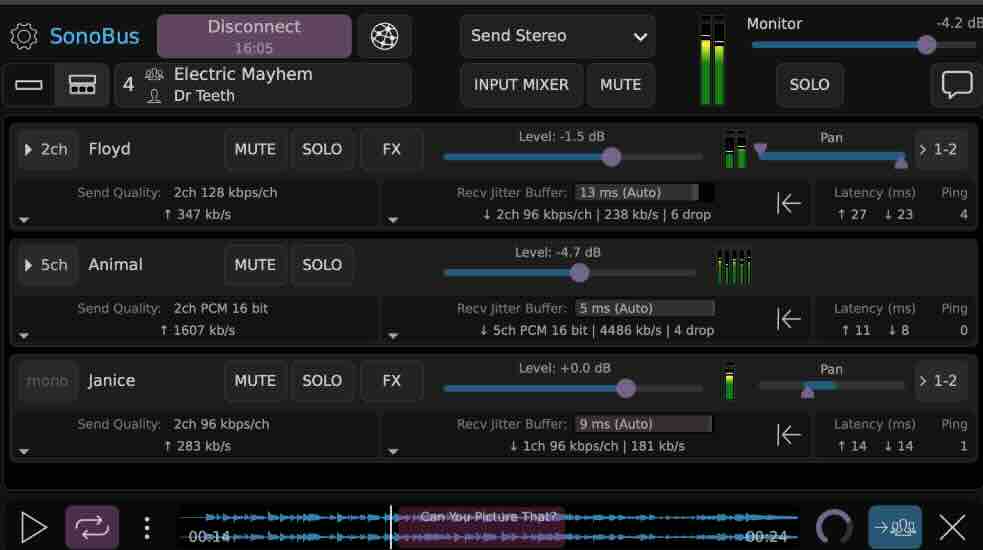Viewport: 983px width, 550px height.
Task: Expand Floyd's 2ch channel list
Action: [46, 149]
